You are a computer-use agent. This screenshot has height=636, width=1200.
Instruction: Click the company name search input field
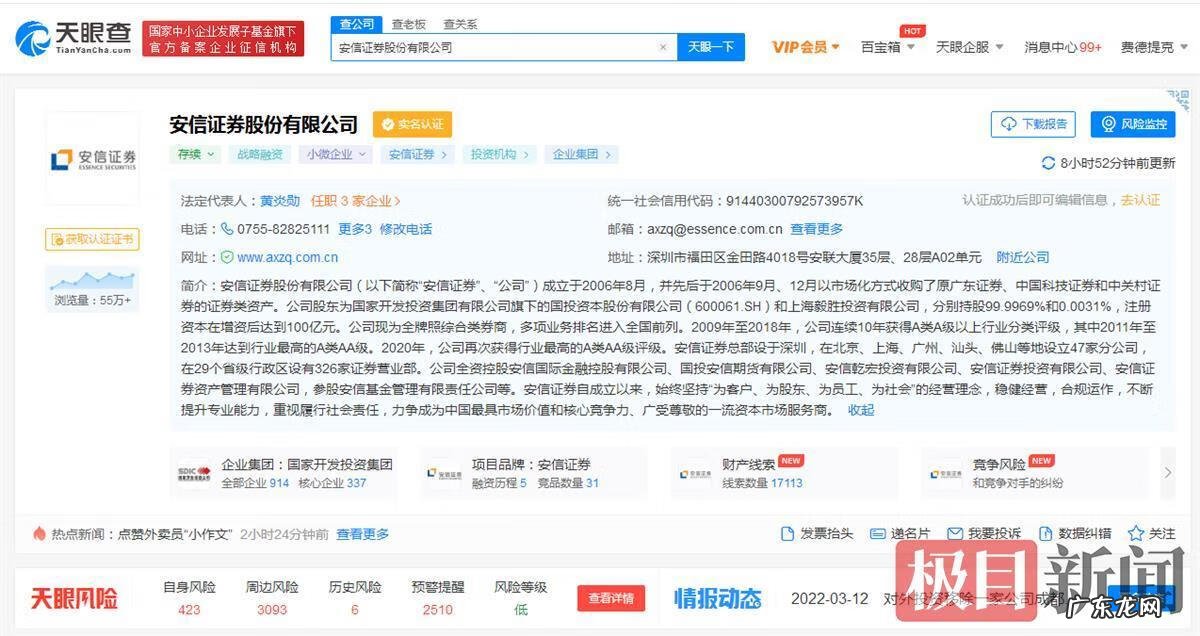[500, 47]
